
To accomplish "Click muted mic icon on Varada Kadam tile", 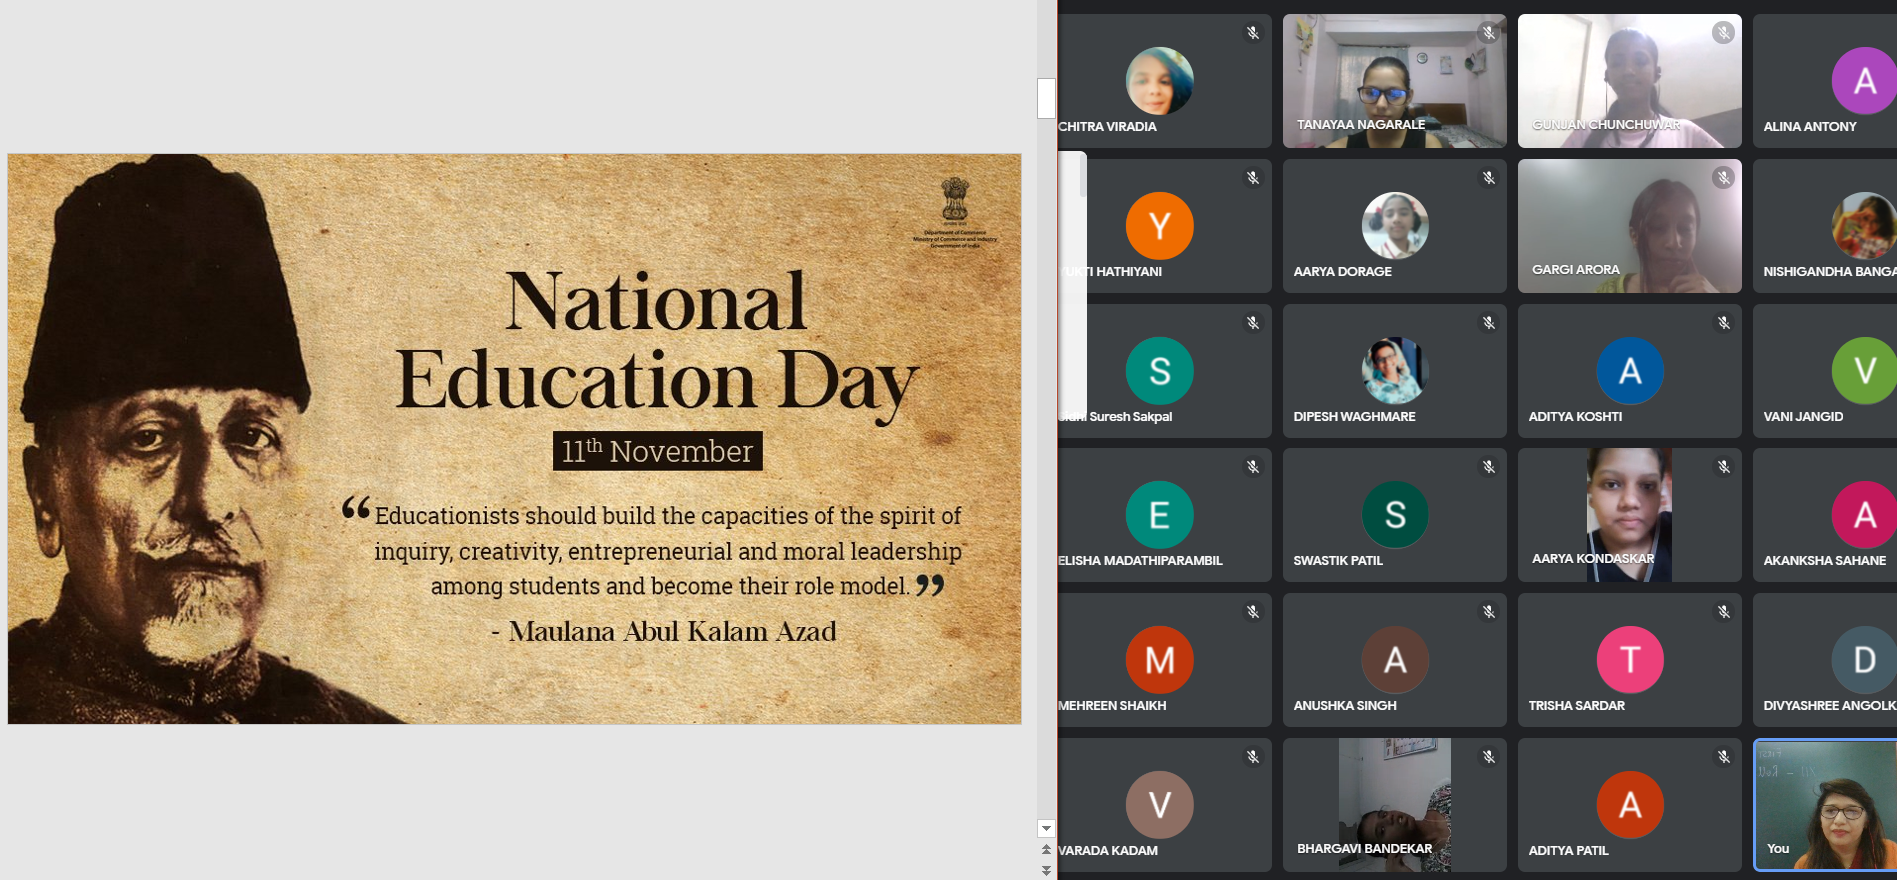I will point(1252,757).
